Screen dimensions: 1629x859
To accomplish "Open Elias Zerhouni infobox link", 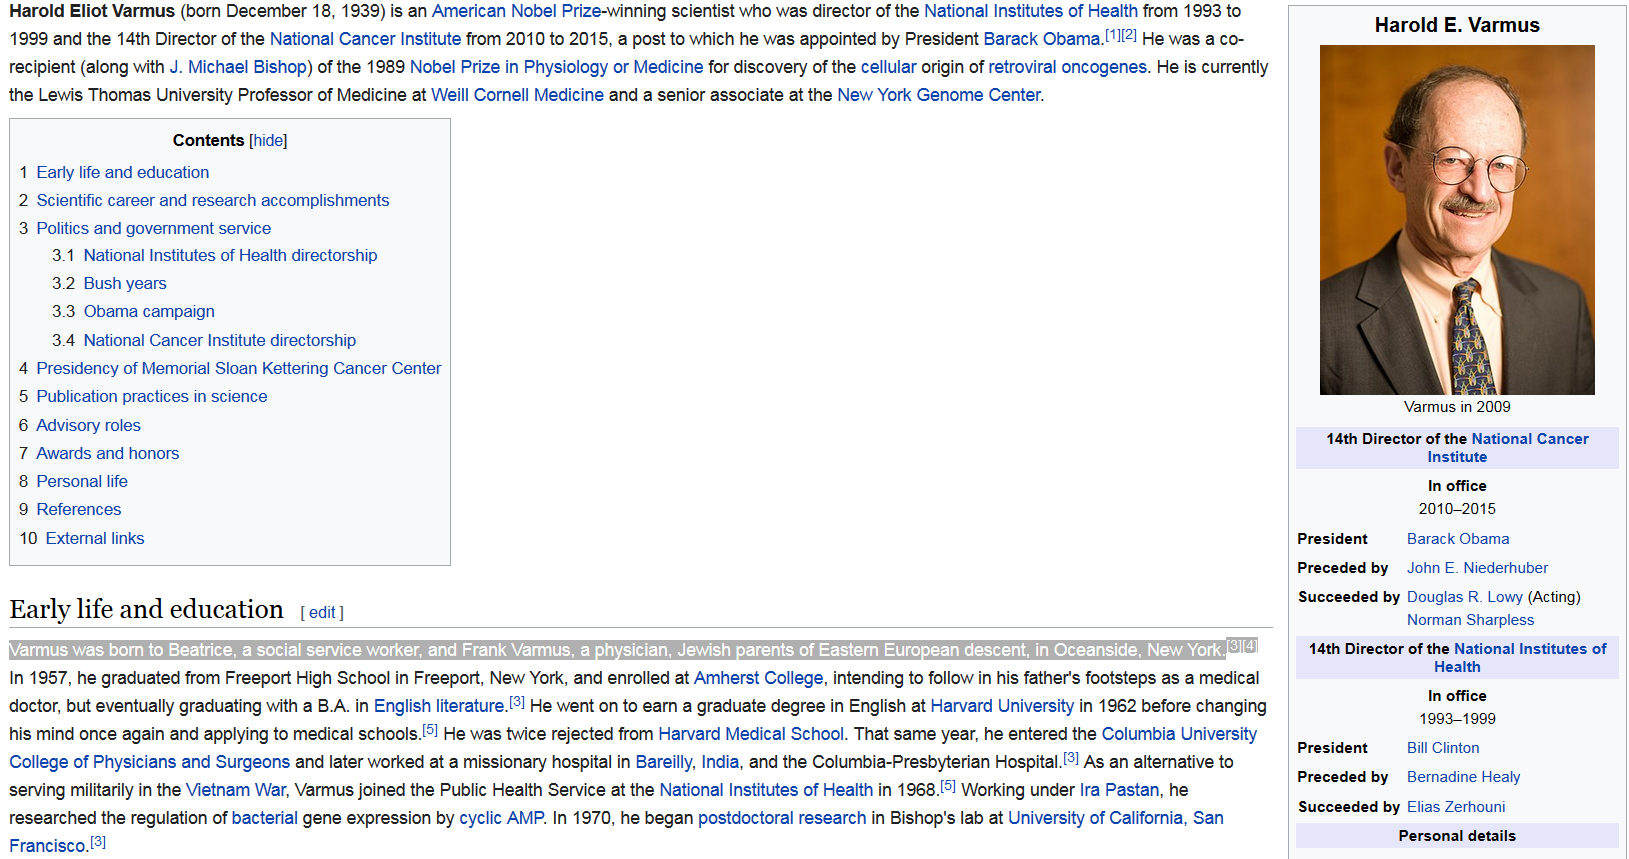I will [x=1456, y=807].
